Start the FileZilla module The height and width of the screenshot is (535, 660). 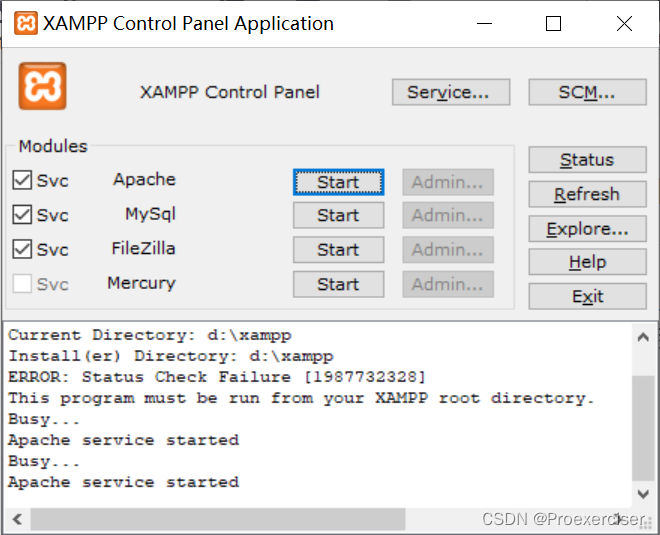[338, 250]
